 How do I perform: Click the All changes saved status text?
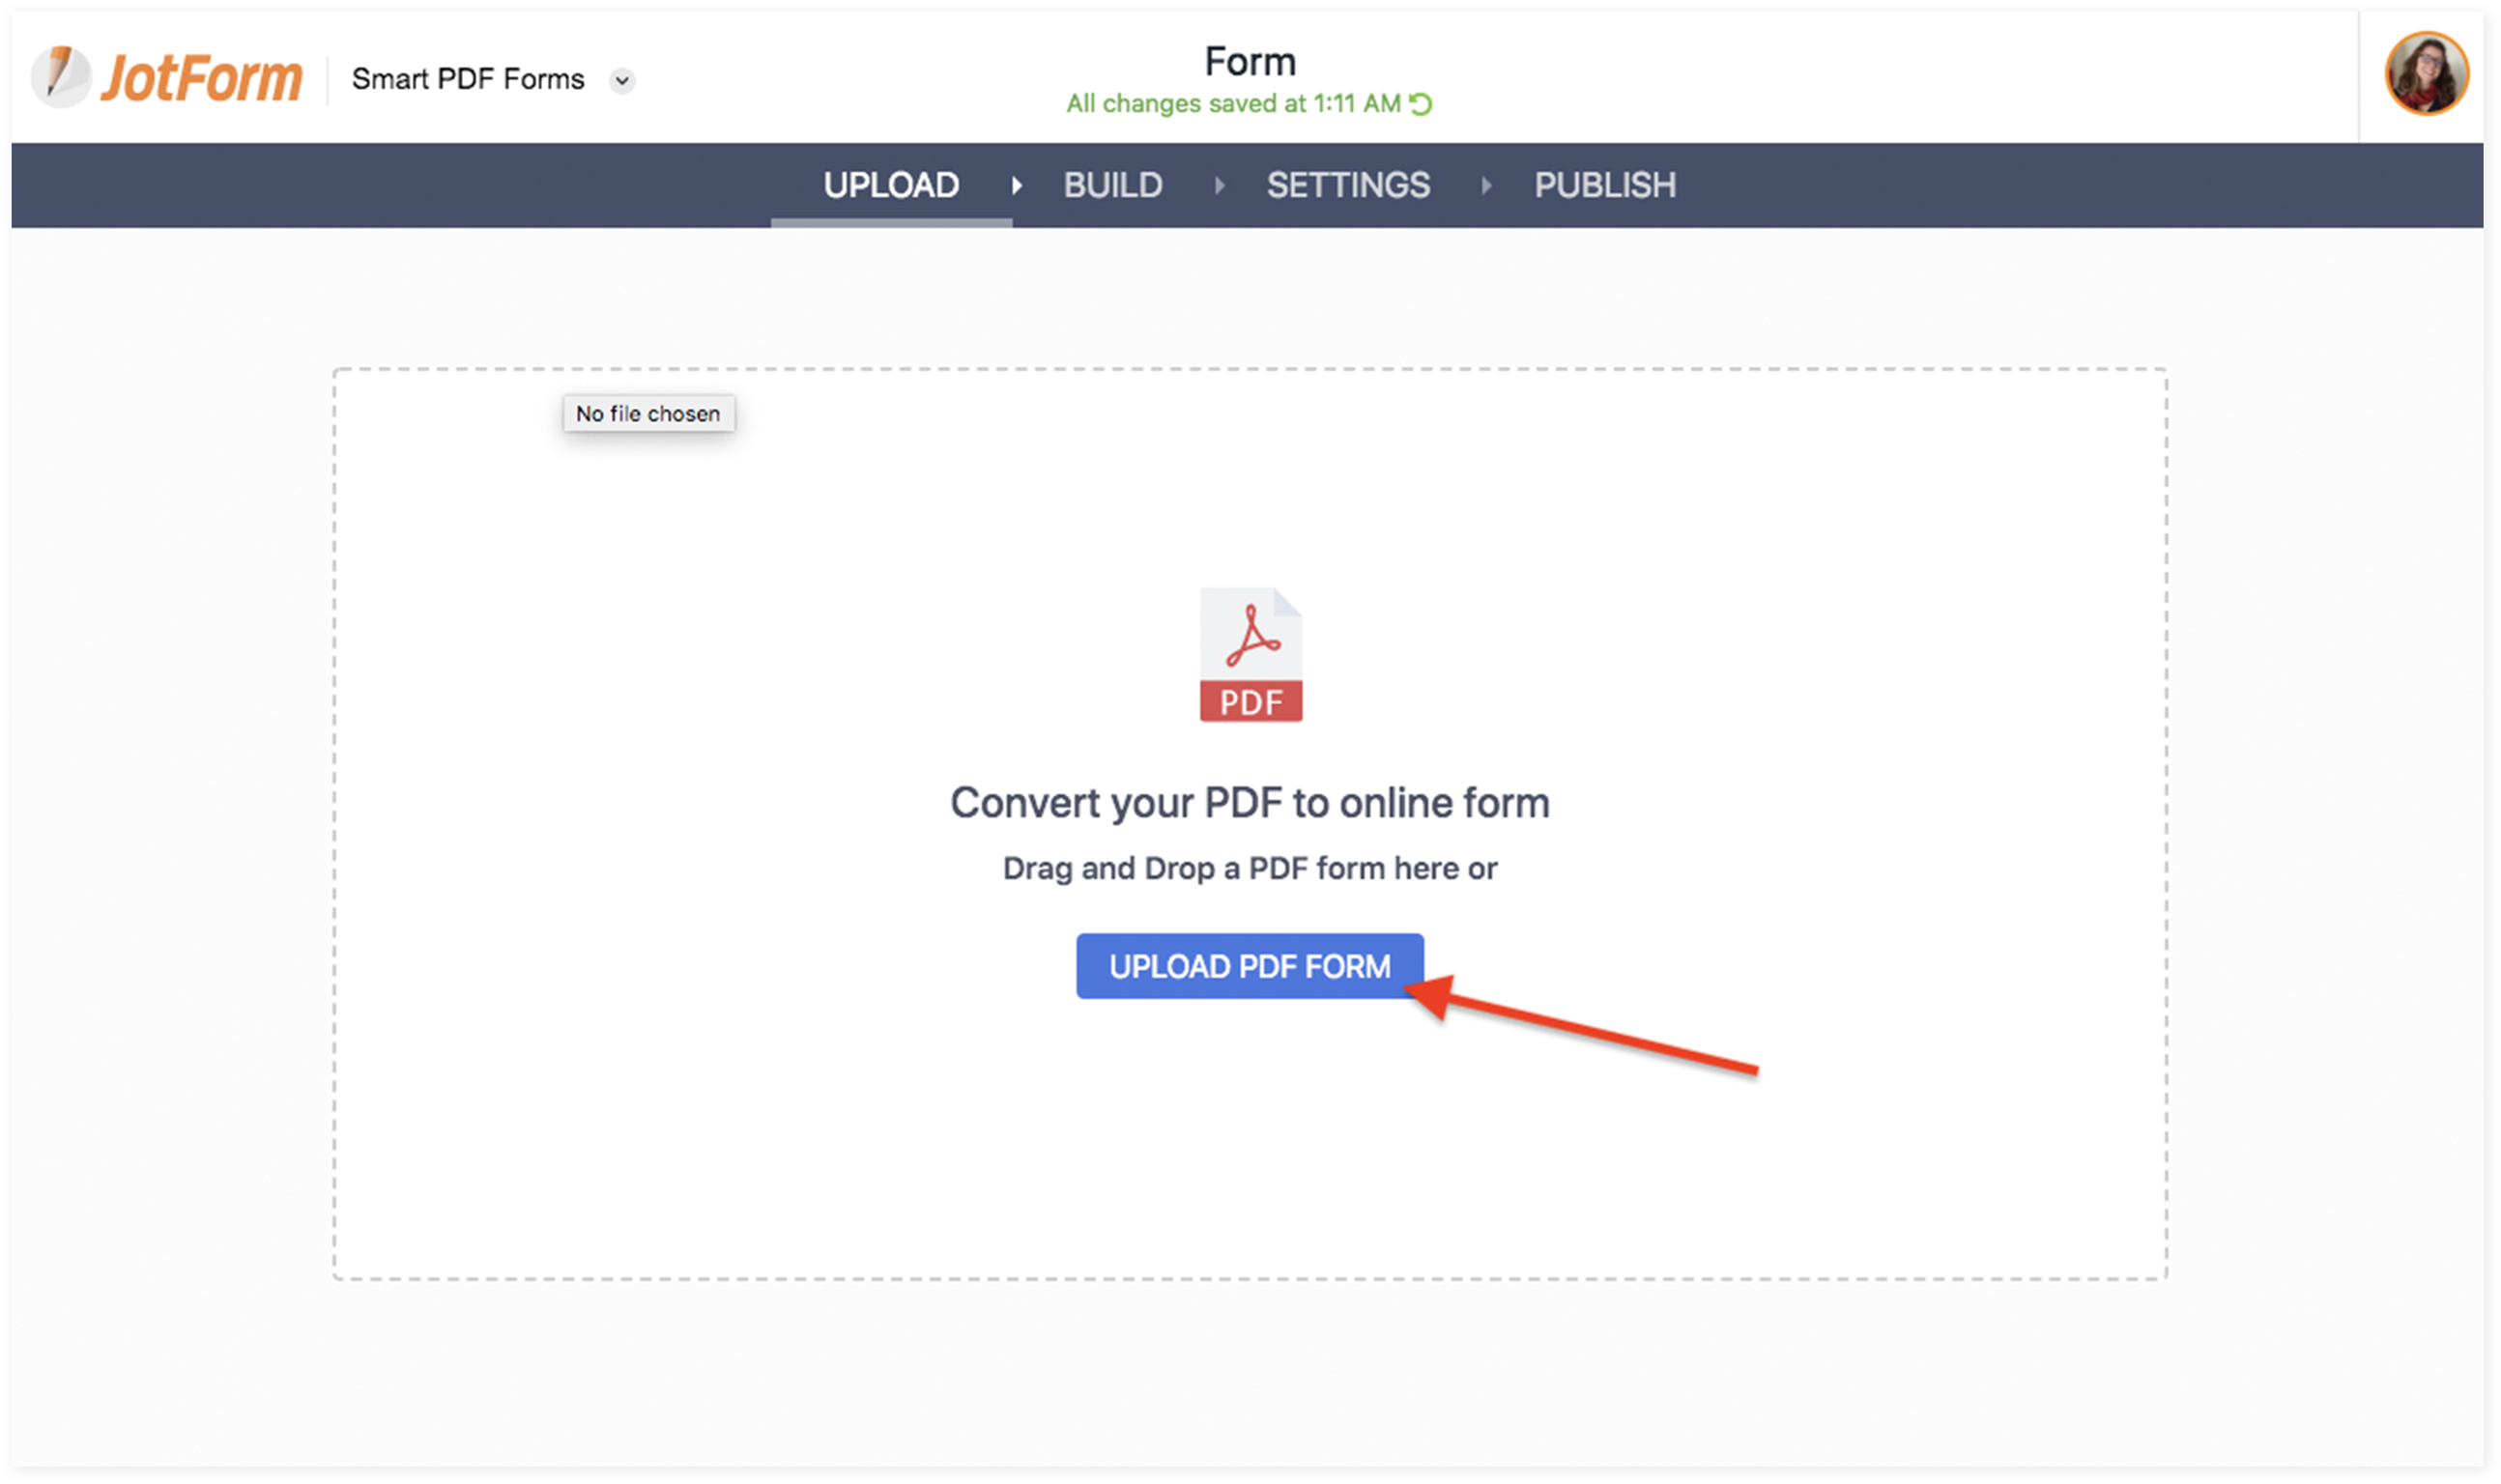click(x=1232, y=103)
